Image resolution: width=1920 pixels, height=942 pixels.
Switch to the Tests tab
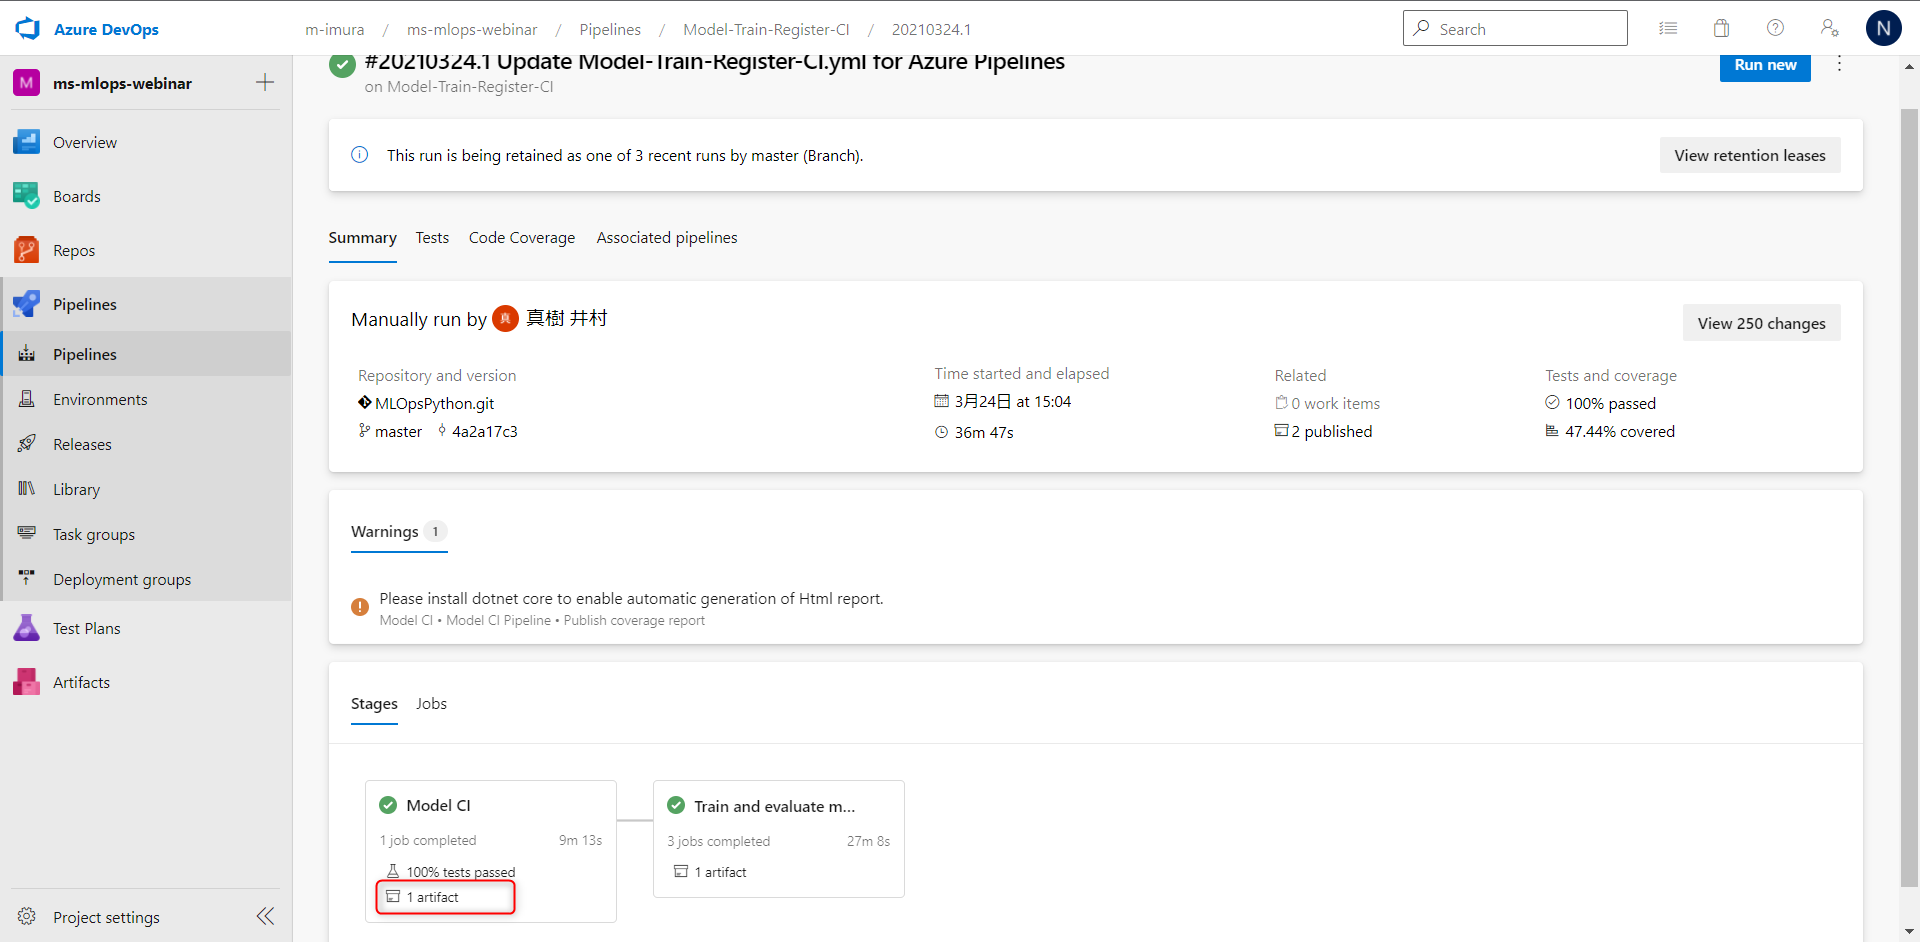click(432, 238)
